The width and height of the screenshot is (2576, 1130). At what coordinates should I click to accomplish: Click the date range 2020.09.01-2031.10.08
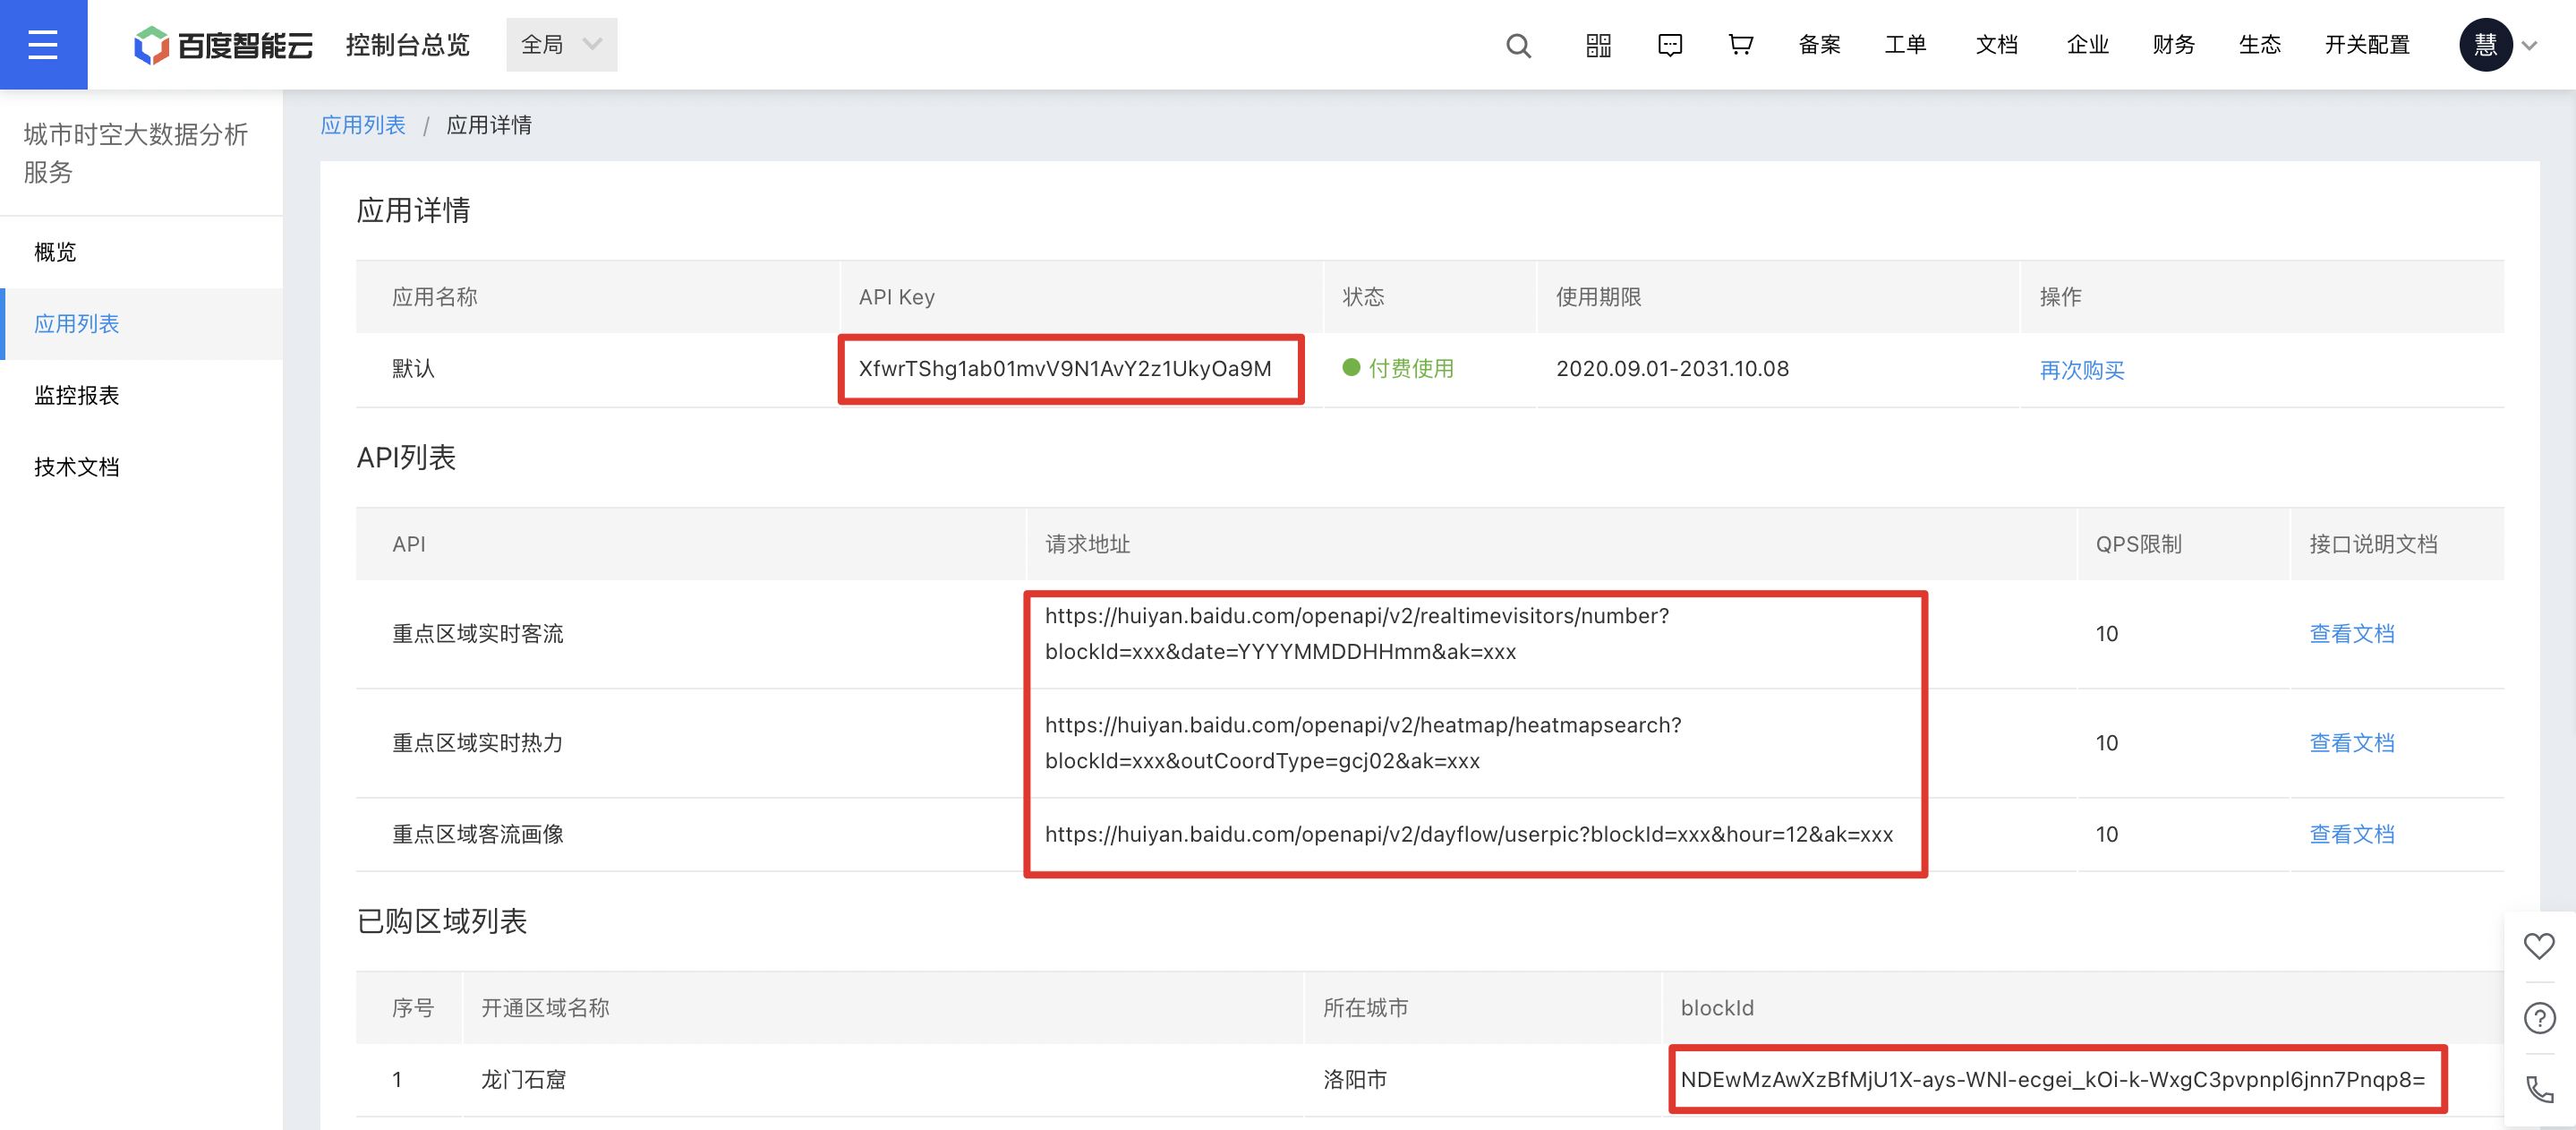(1672, 369)
